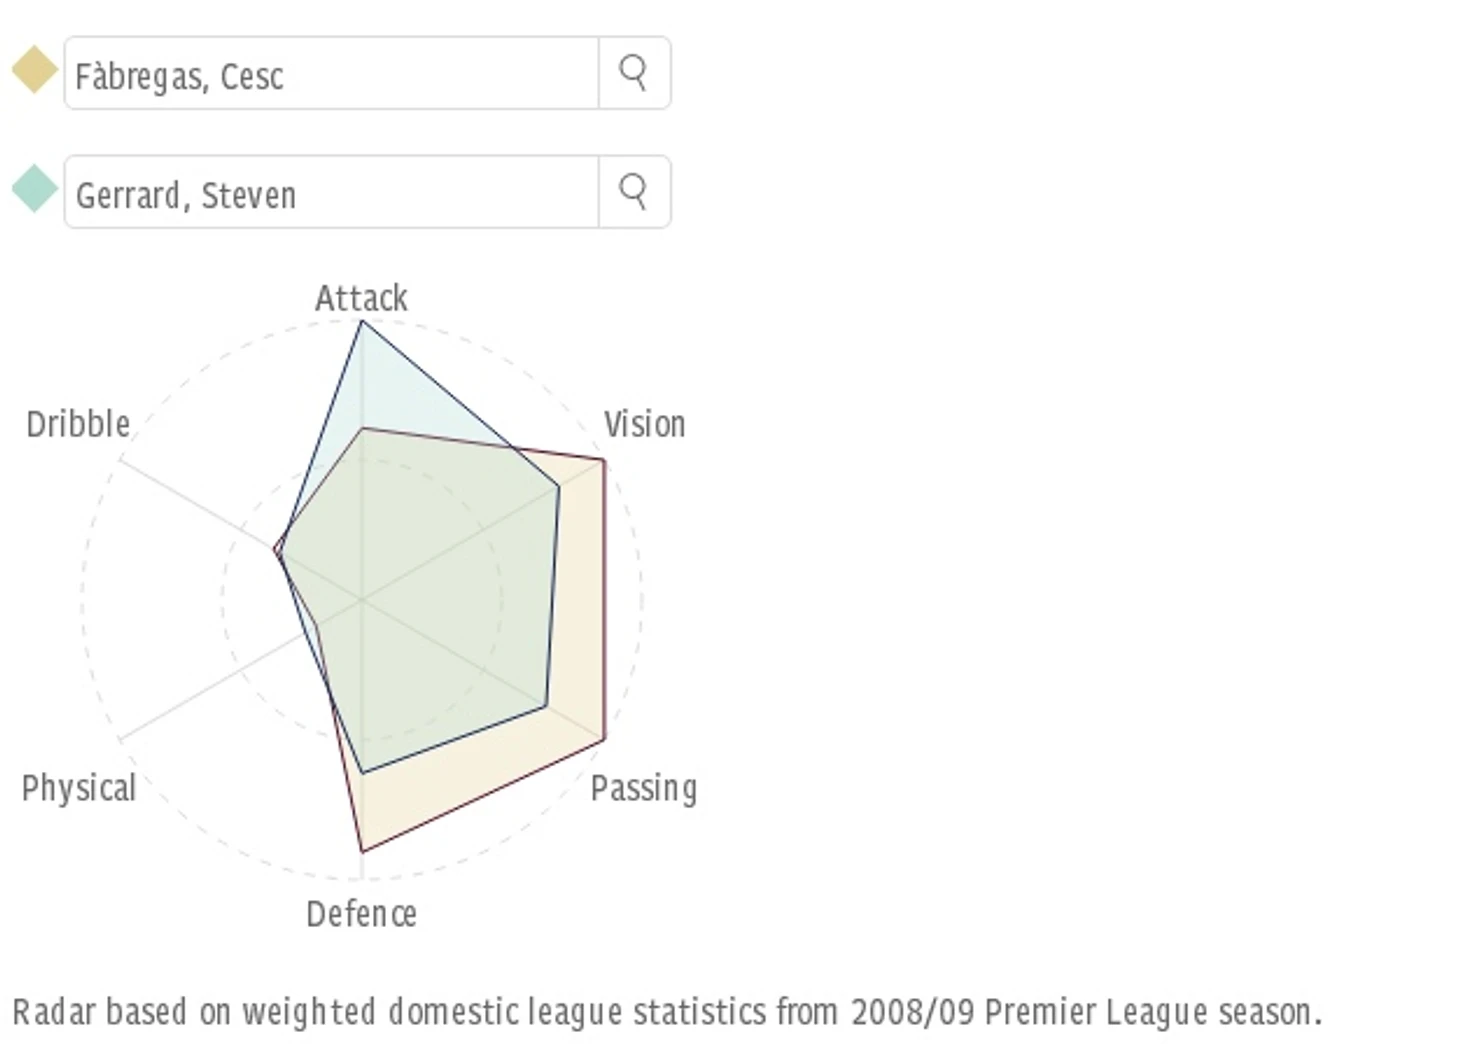Select Gerrard's vertex on the Passing axis
The image size is (1460, 1052).
[546, 707]
